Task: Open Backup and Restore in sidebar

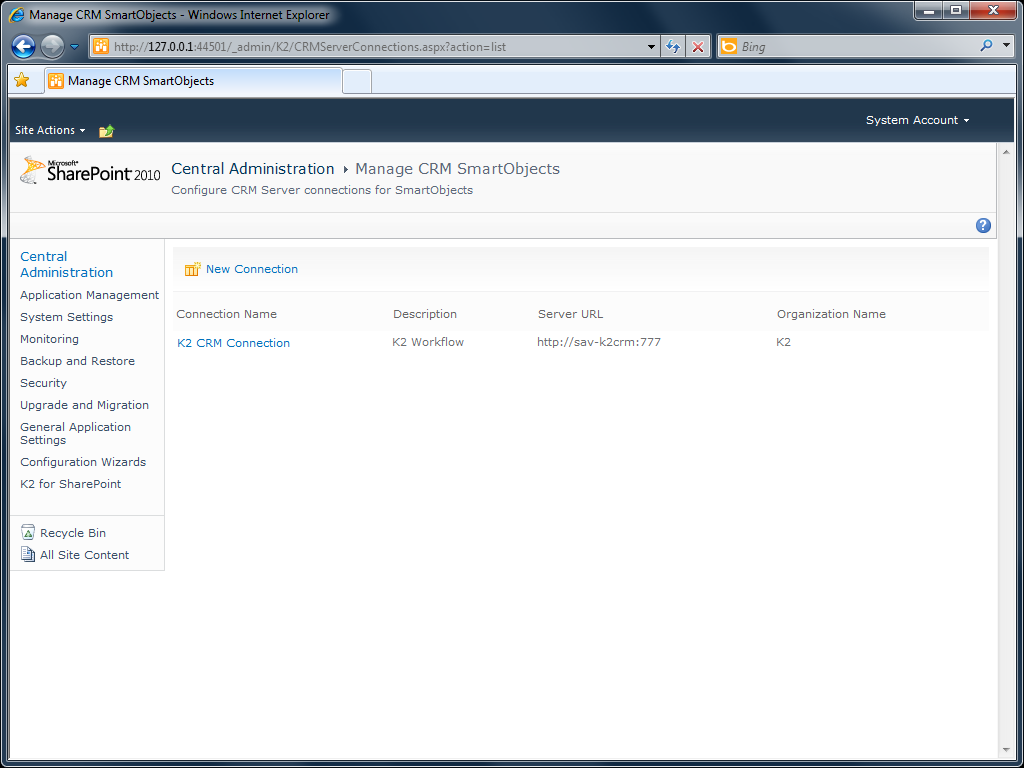Action: 78,361
